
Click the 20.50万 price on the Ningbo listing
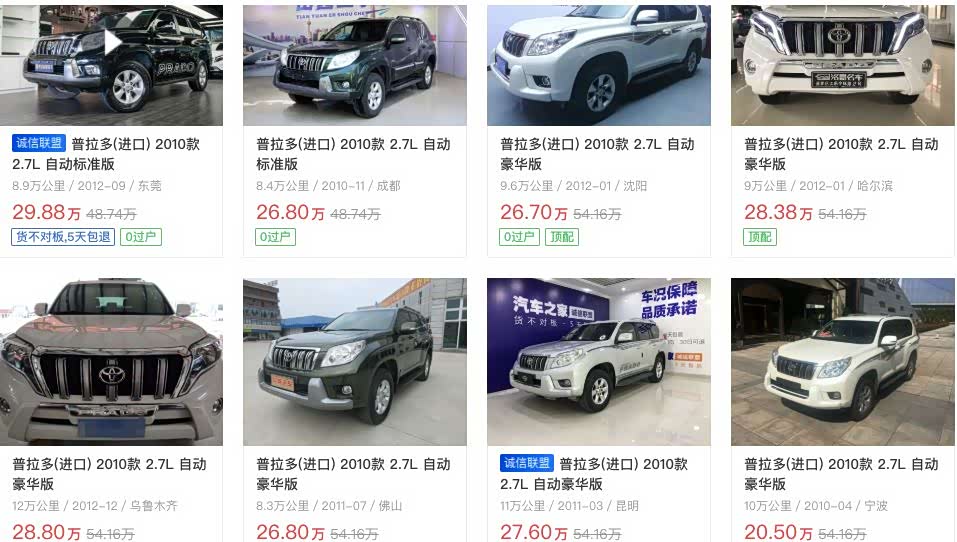click(778, 532)
